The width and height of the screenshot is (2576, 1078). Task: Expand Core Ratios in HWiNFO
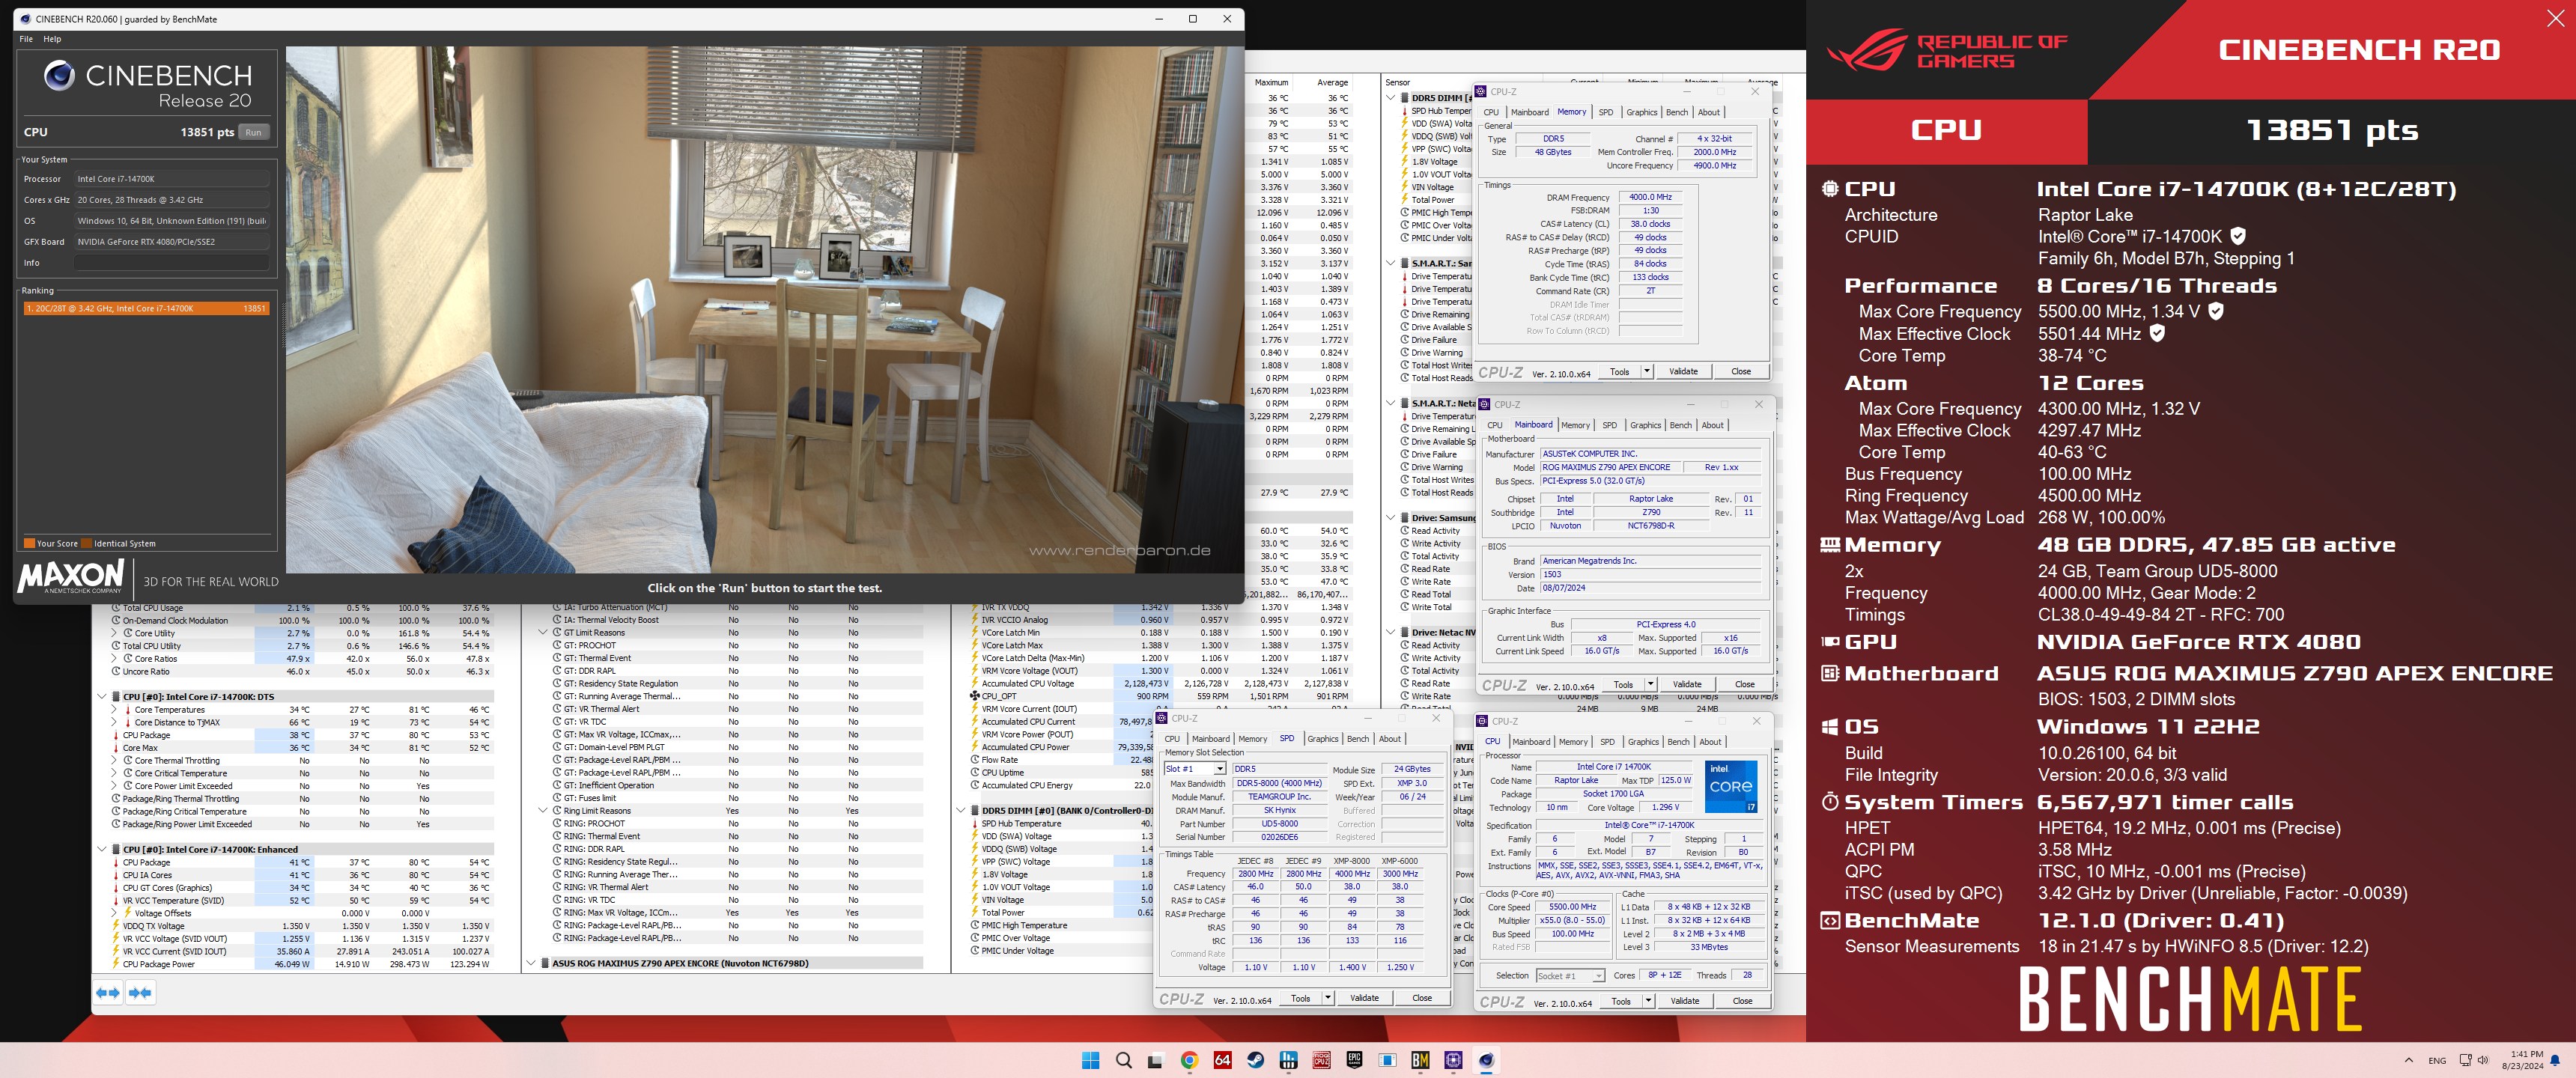coord(114,659)
